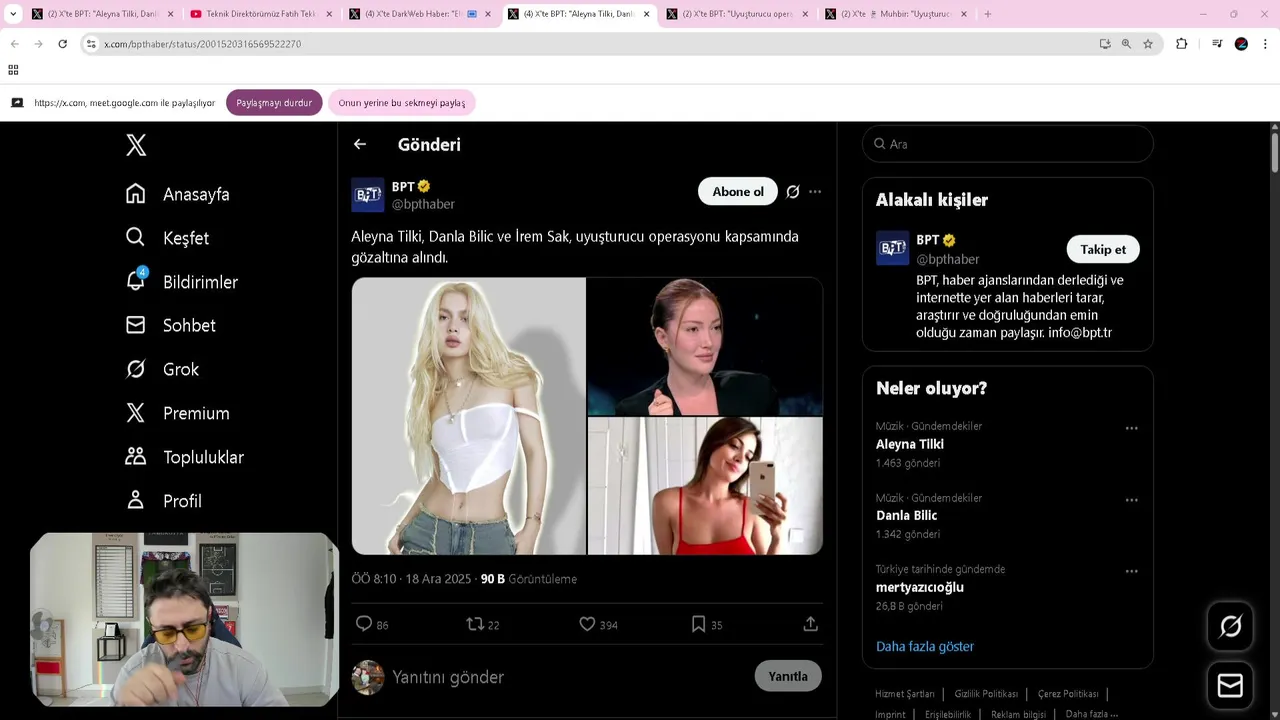Open Profil page
Viewport: 1280px width, 720px height.
pyautogui.click(x=164, y=501)
